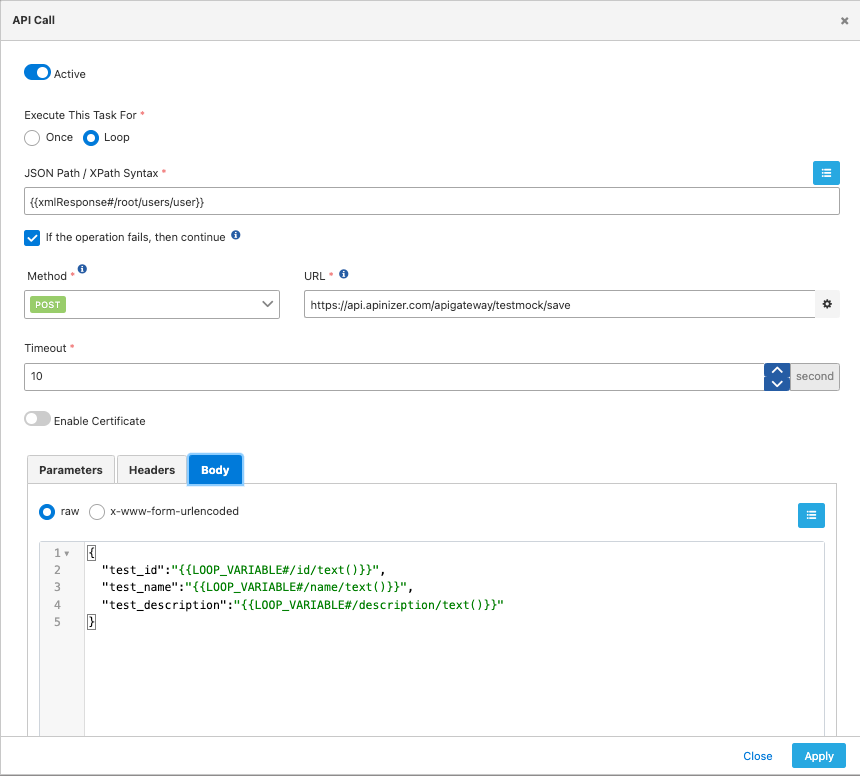Select x-www-form-urlencoded body type

tap(97, 511)
